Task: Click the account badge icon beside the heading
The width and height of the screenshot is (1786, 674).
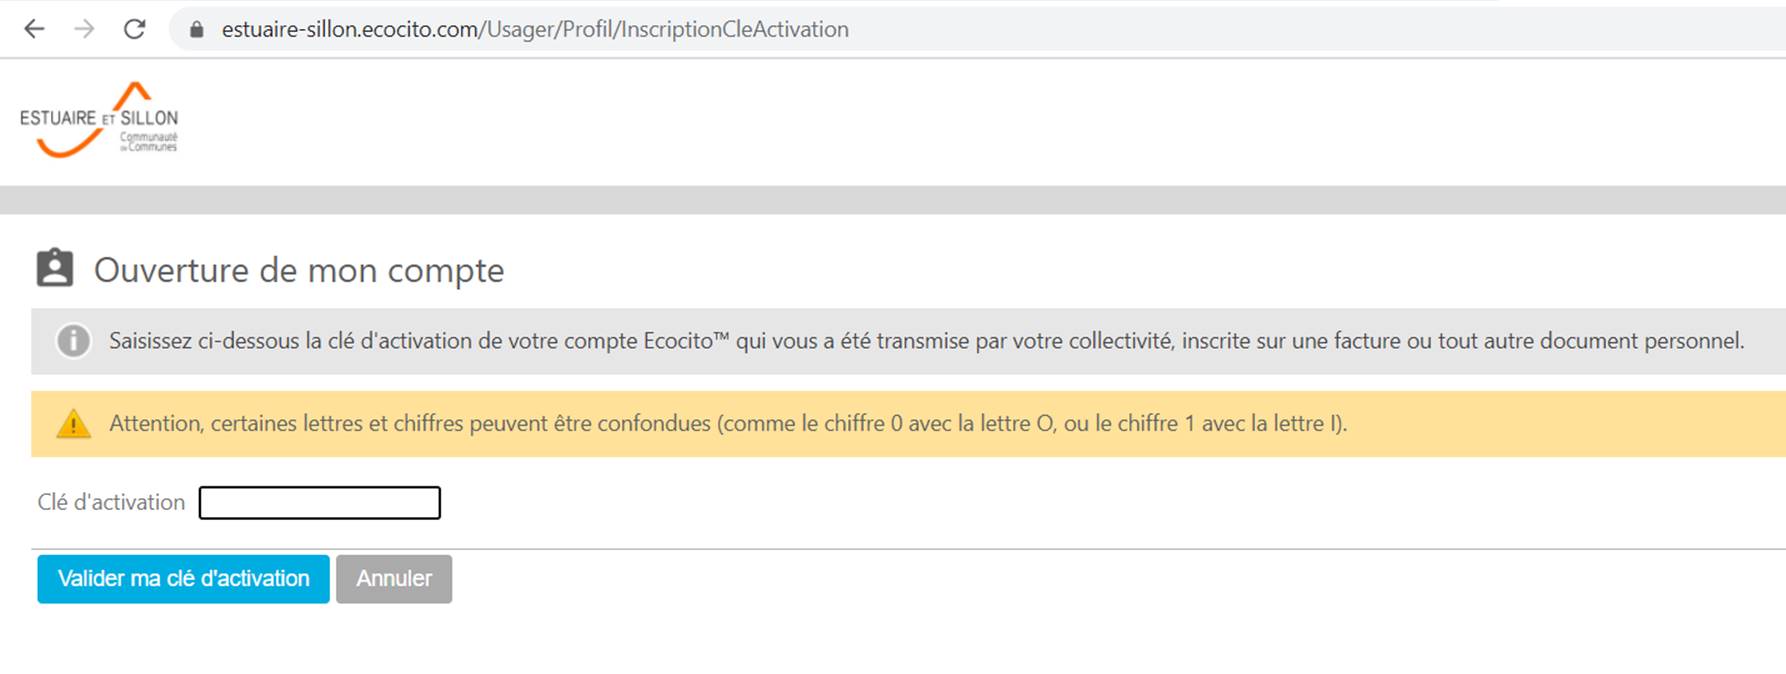Action: pyautogui.click(x=55, y=268)
